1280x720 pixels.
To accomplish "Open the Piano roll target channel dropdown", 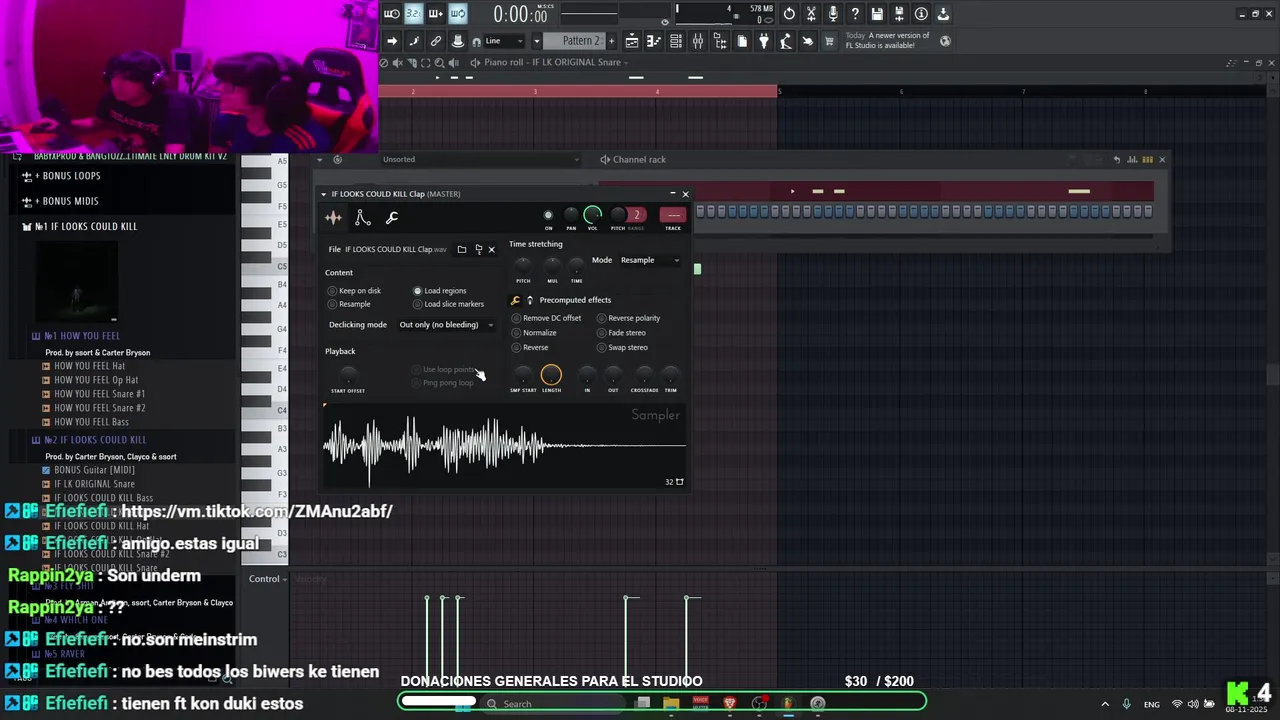I will click(557, 62).
